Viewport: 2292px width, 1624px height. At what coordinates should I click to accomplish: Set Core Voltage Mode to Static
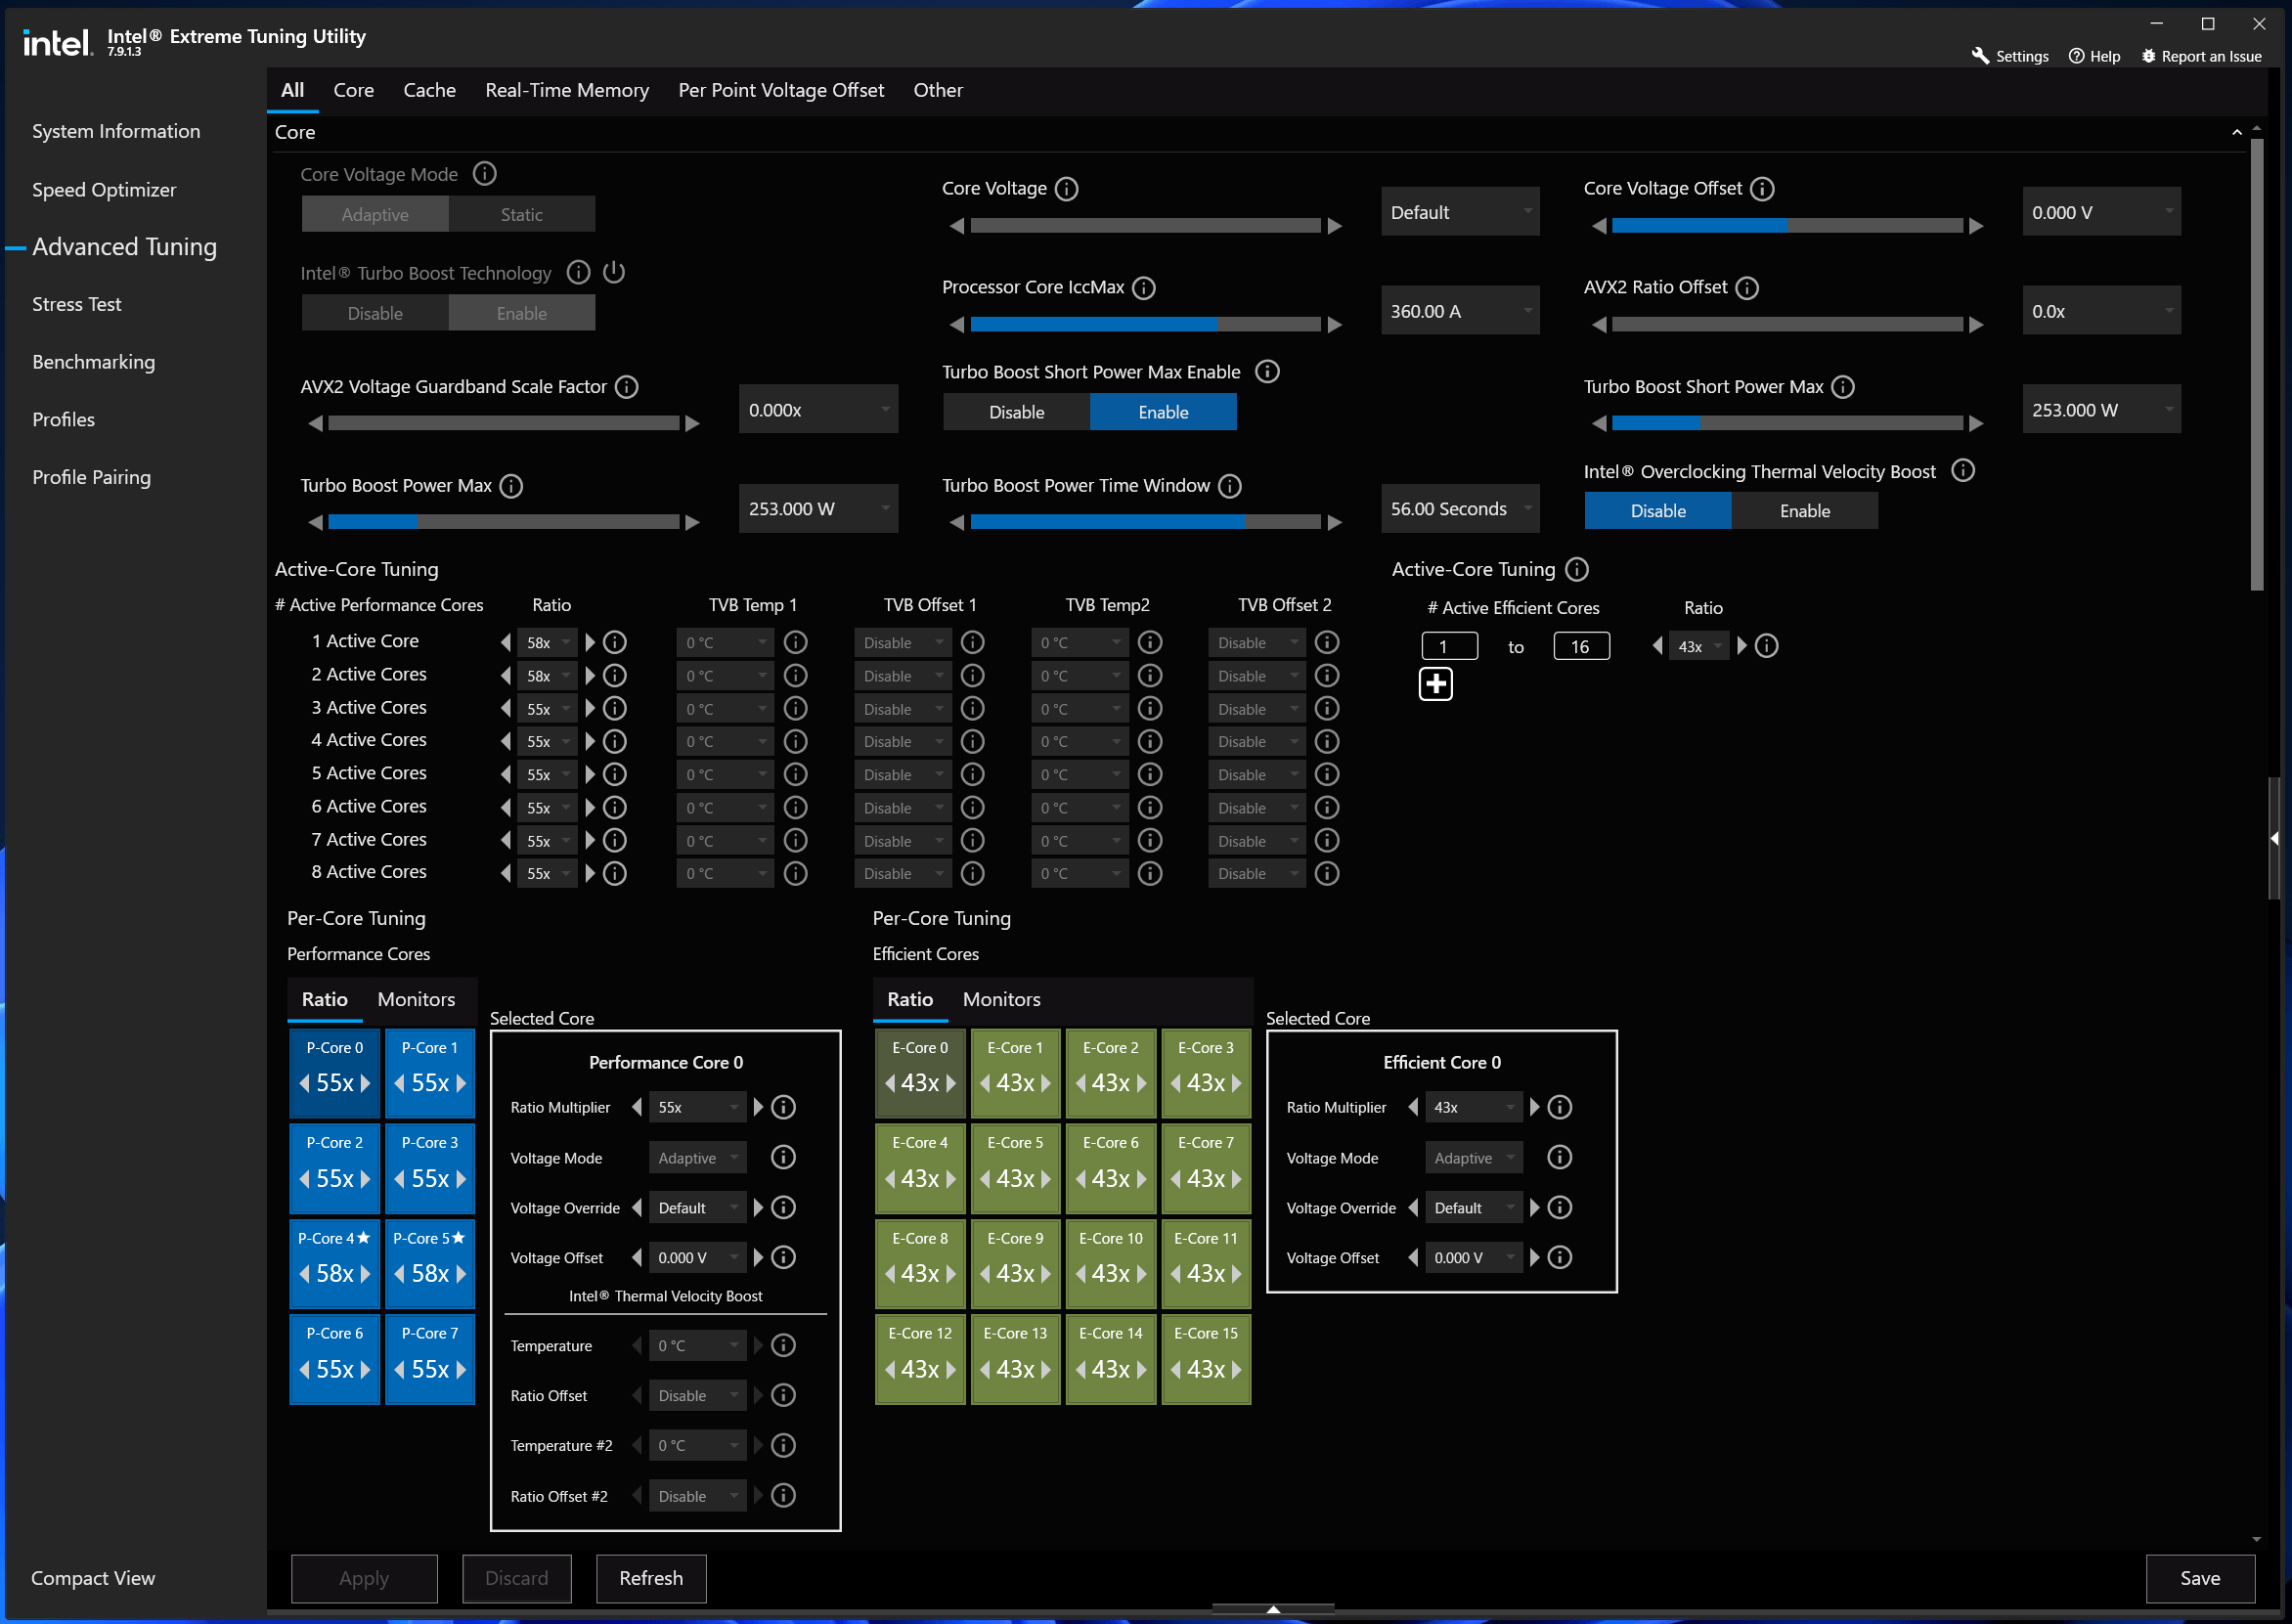(x=522, y=215)
